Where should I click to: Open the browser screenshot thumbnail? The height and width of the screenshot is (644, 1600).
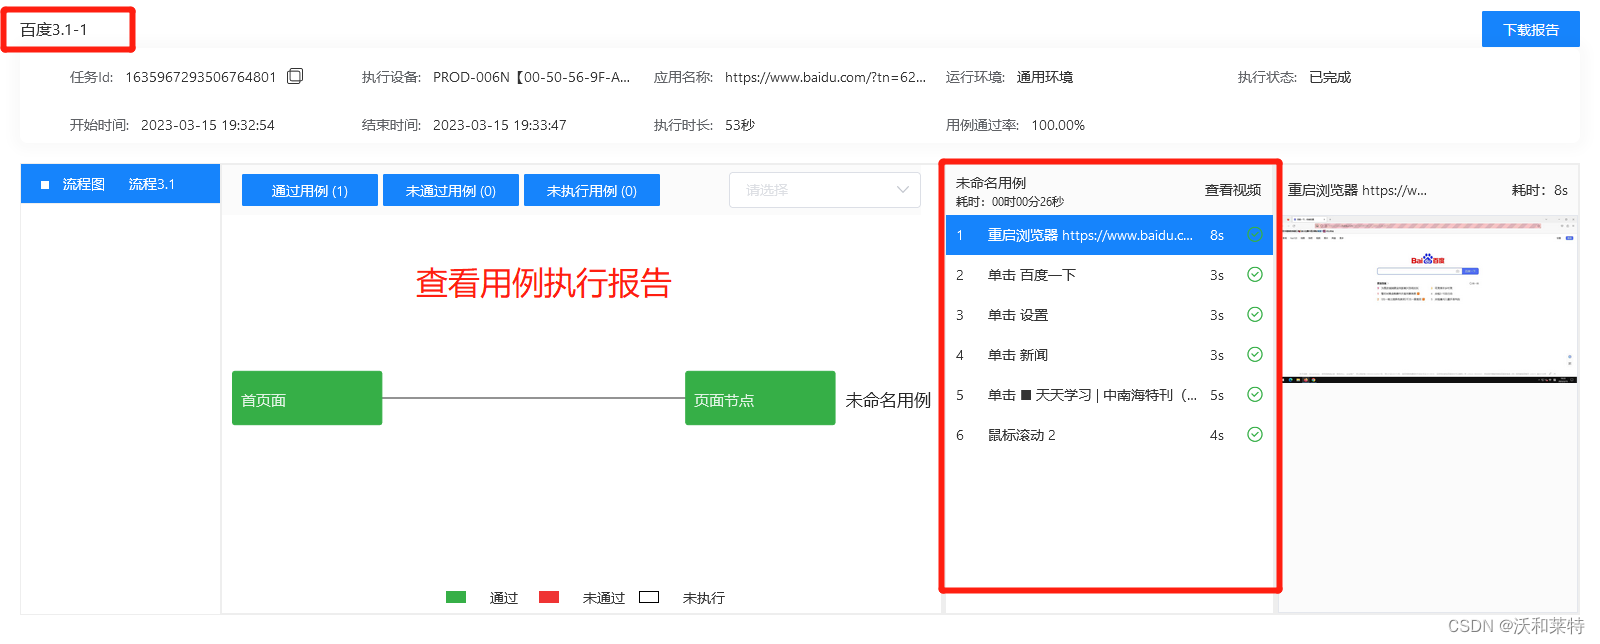click(x=1429, y=300)
